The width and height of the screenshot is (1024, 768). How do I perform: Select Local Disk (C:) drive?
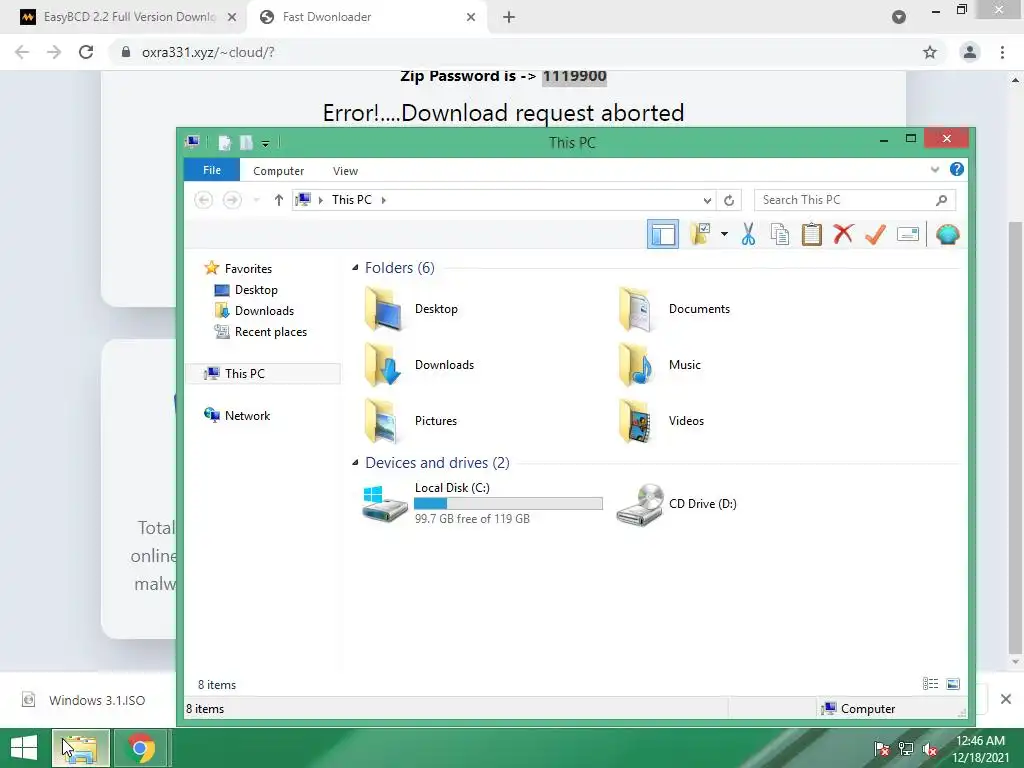click(x=482, y=503)
